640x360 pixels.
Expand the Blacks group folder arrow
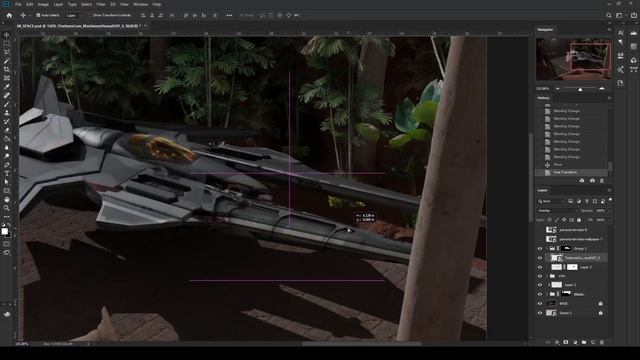tap(547, 294)
